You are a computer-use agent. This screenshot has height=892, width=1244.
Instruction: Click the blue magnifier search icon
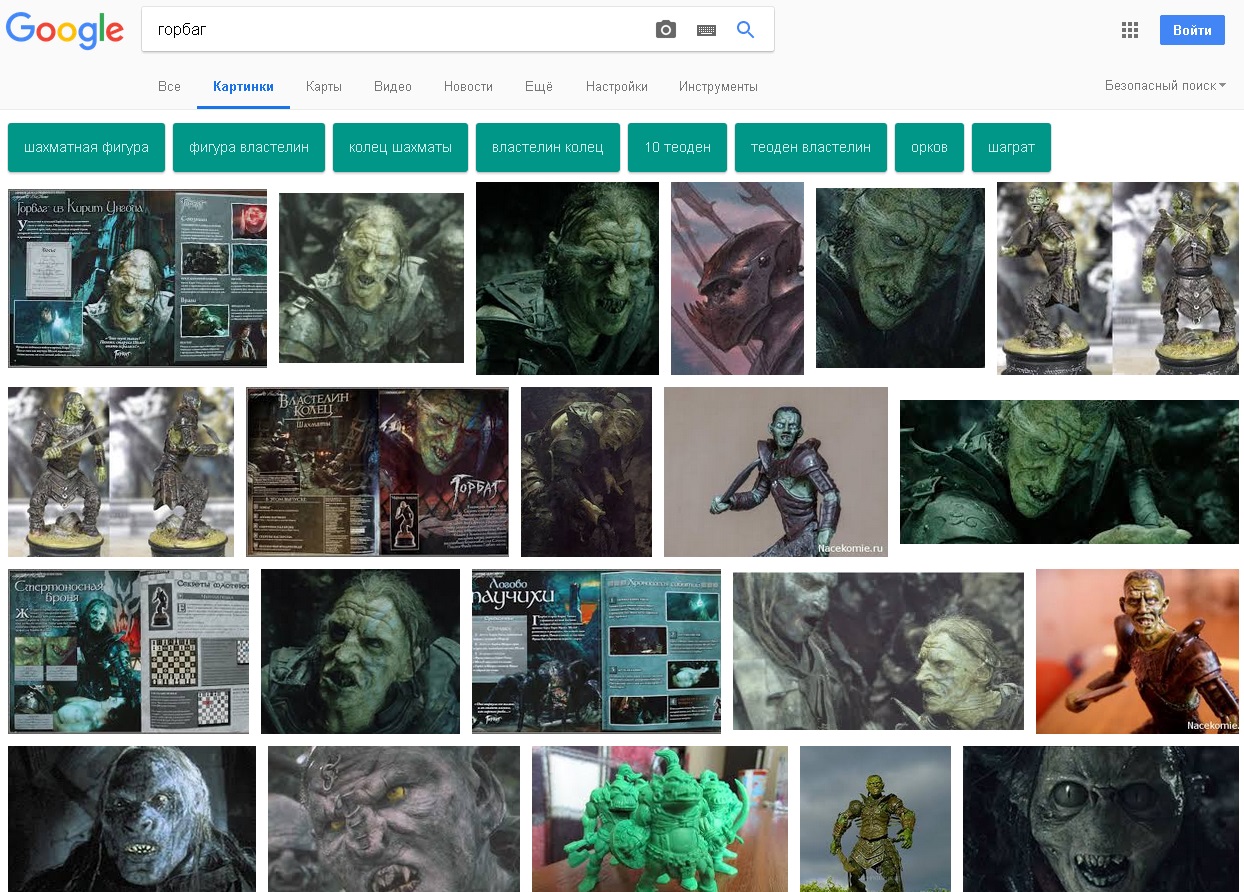coord(745,30)
